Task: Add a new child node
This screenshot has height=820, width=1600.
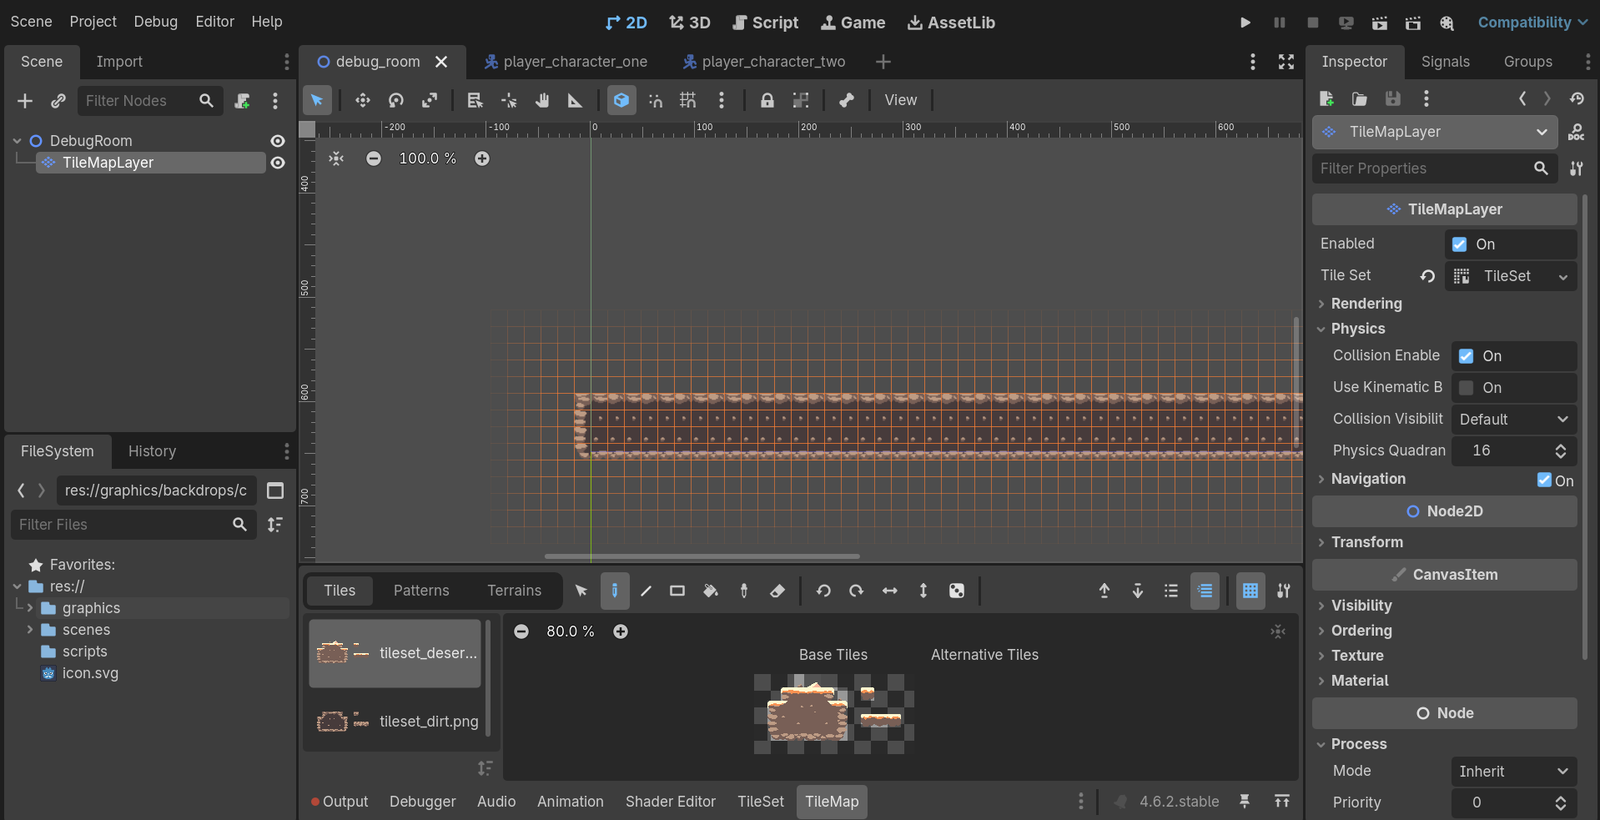Action: [x=25, y=101]
